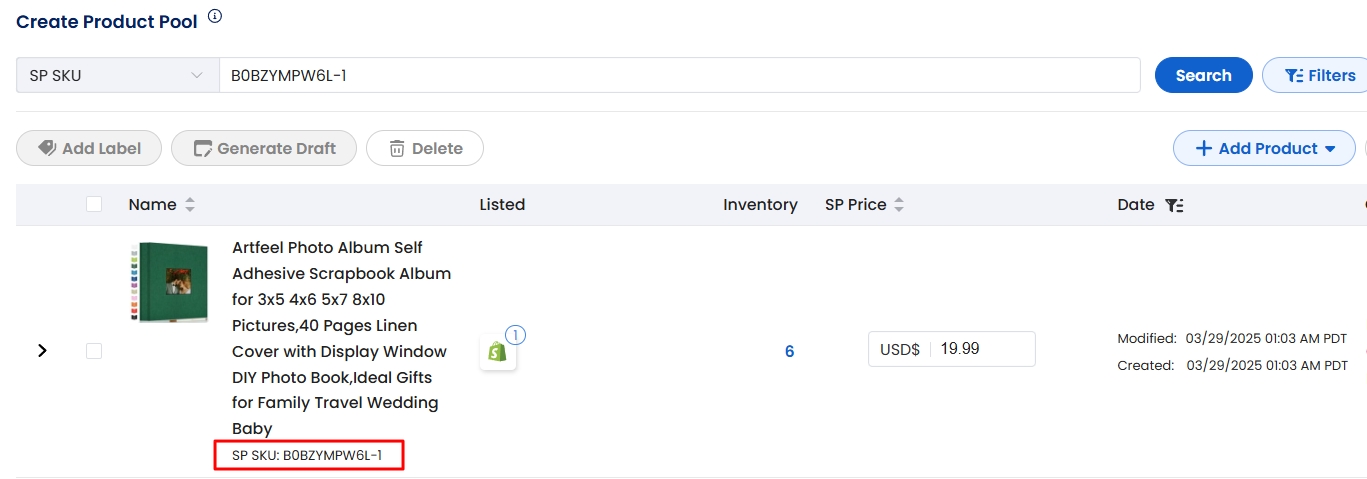Tick the select-all checkbox in the table header
1367x479 pixels.
tap(94, 204)
